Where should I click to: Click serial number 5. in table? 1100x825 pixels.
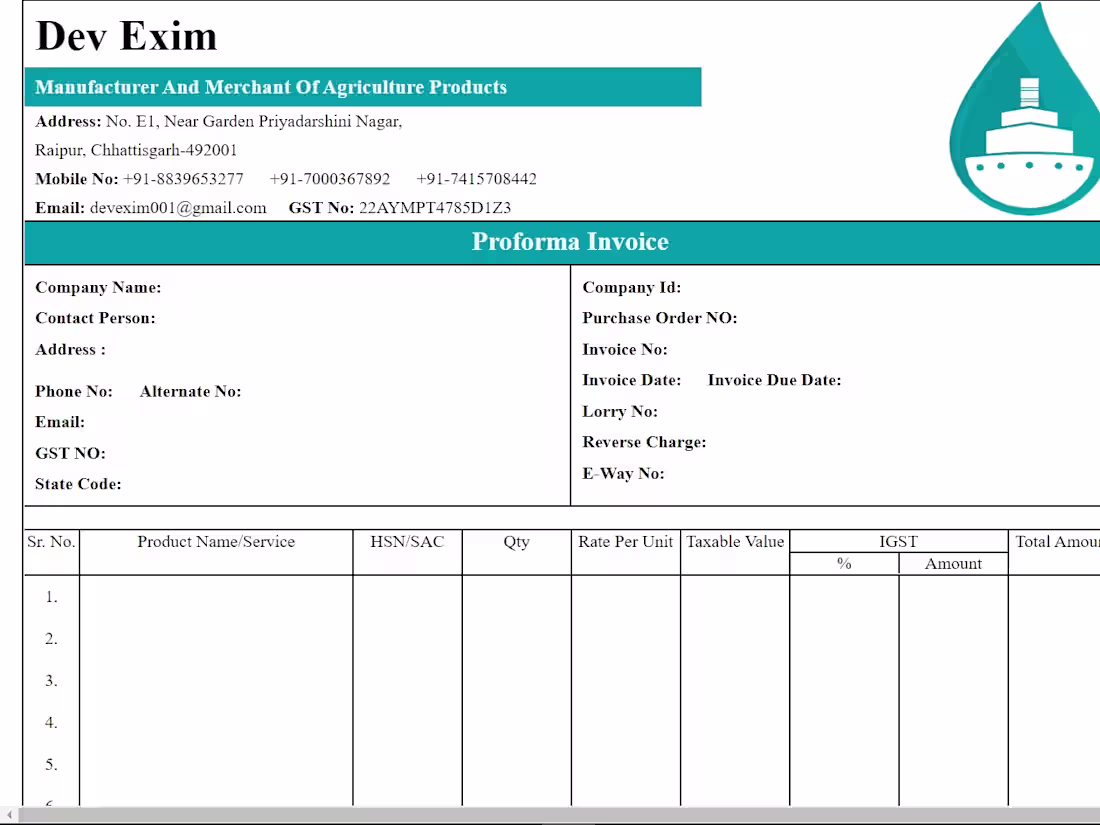pos(51,764)
